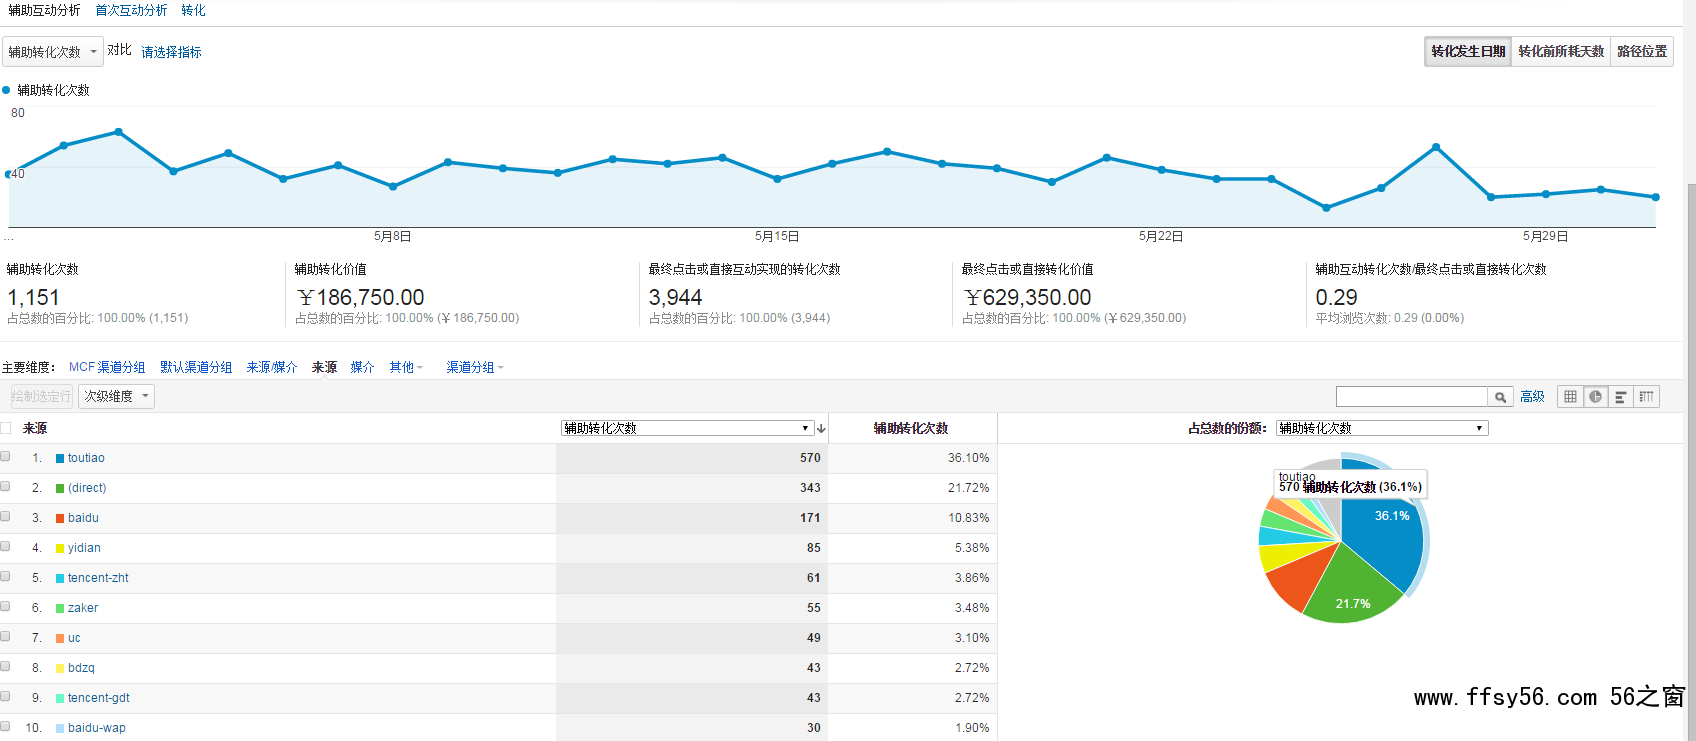
Task: Open the 次级维度 secondary dimension dropdown
Action: pyautogui.click(x=116, y=396)
